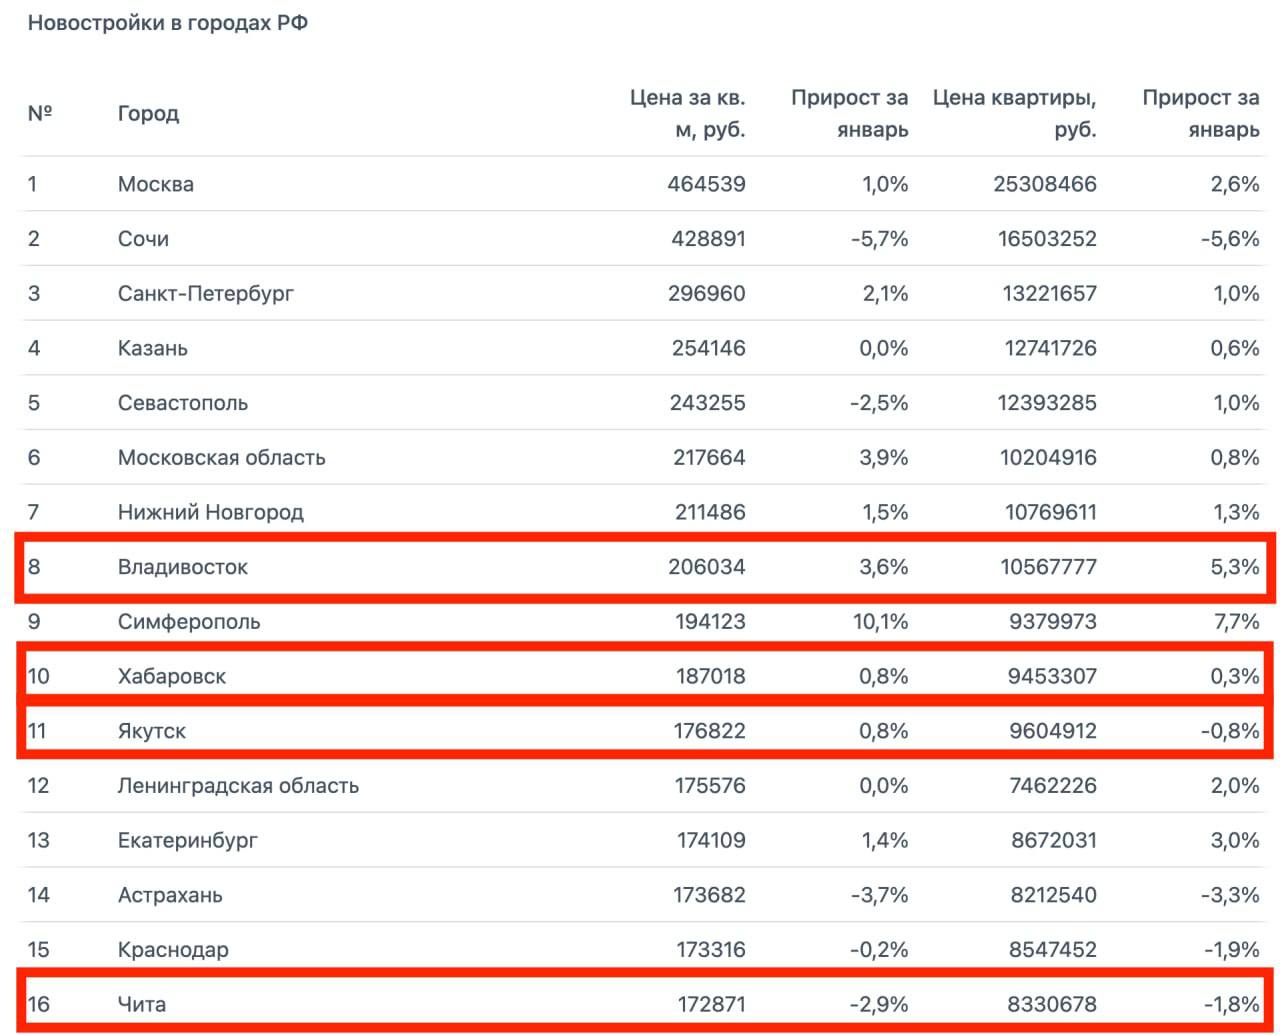Click Moscow's price value 464539
The width and height of the screenshot is (1280, 1035).
coord(706,184)
